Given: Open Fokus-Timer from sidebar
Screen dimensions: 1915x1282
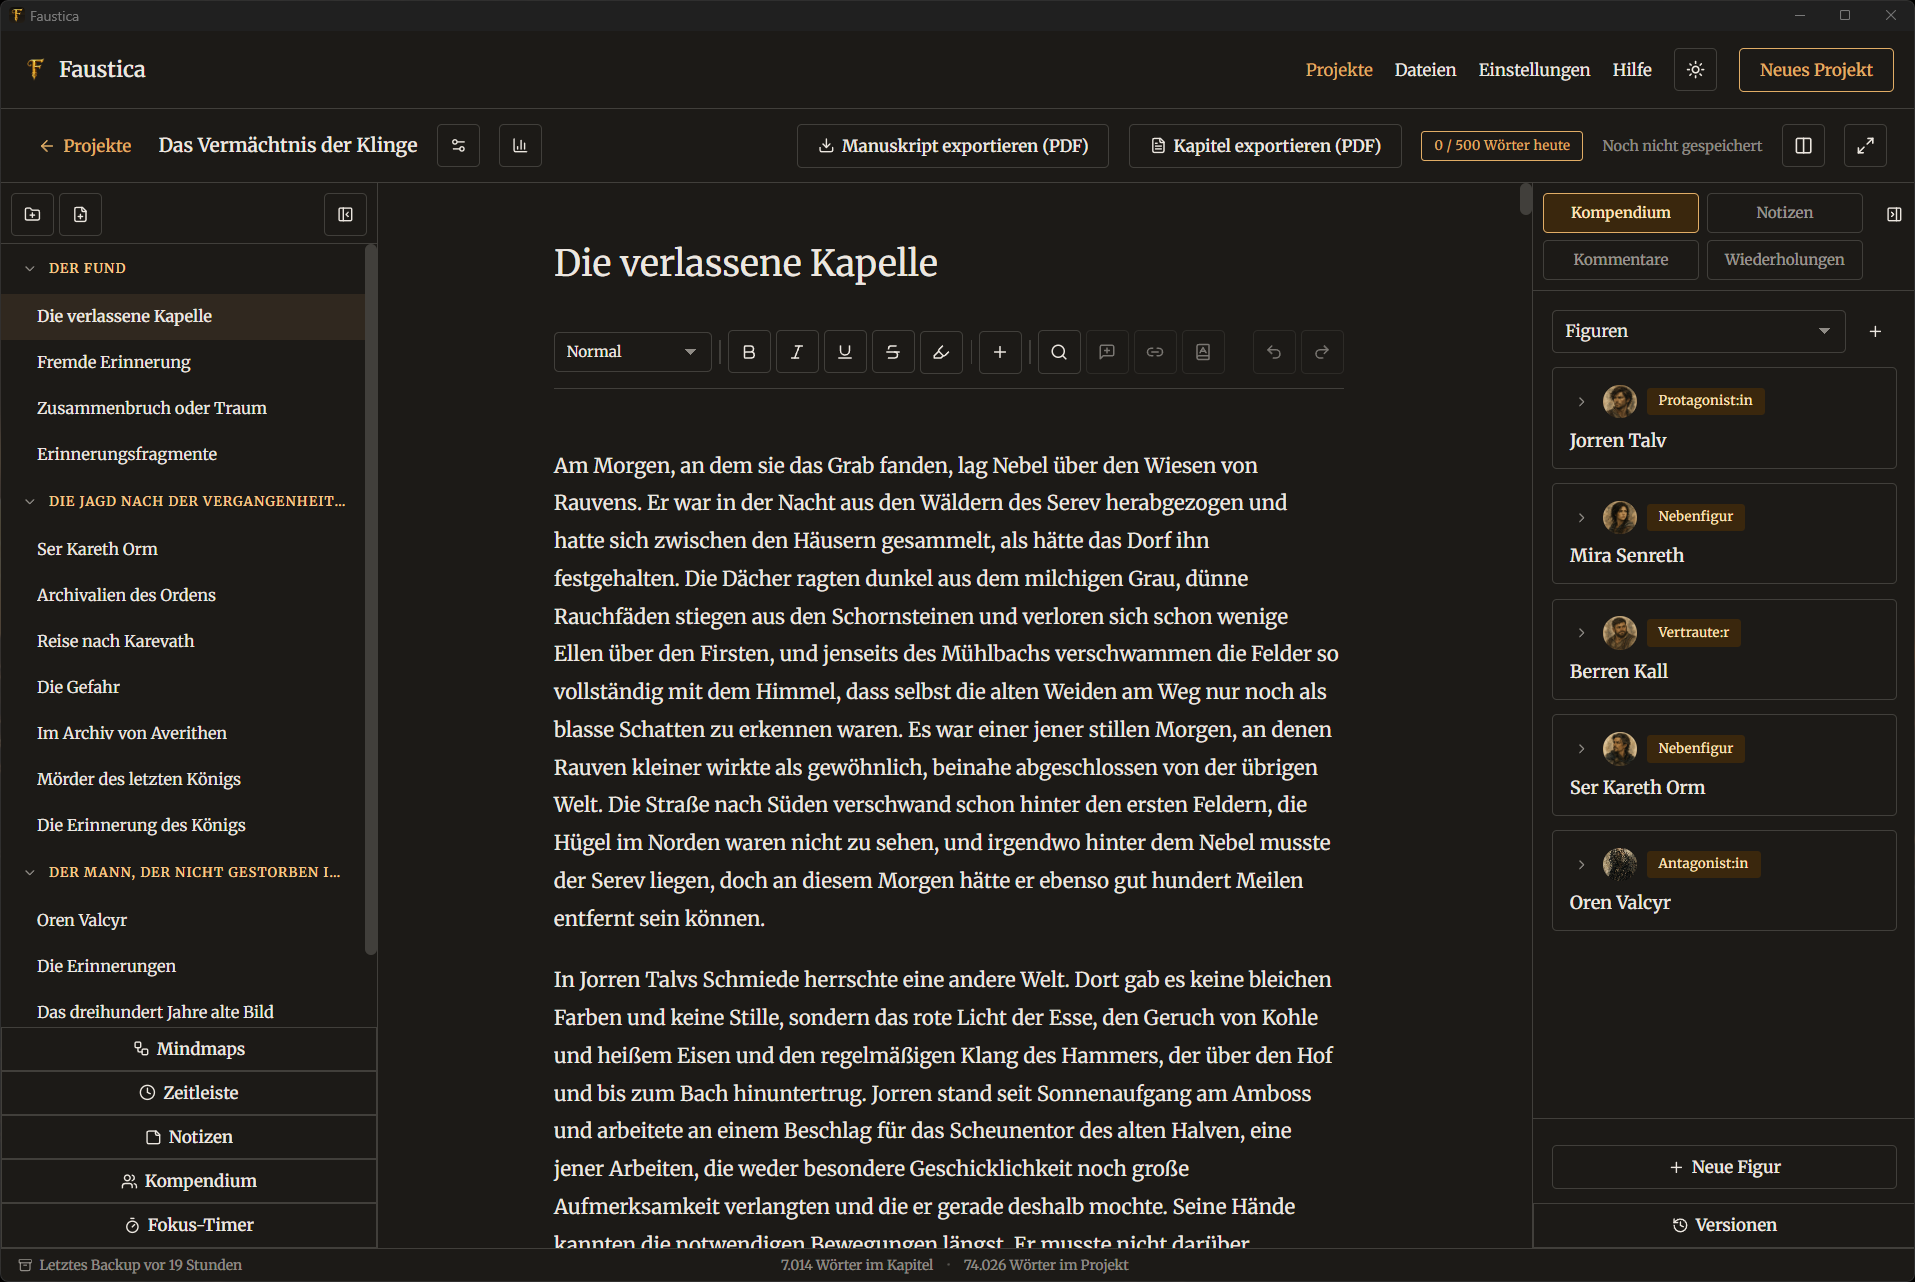Looking at the screenshot, I should [189, 1225].
